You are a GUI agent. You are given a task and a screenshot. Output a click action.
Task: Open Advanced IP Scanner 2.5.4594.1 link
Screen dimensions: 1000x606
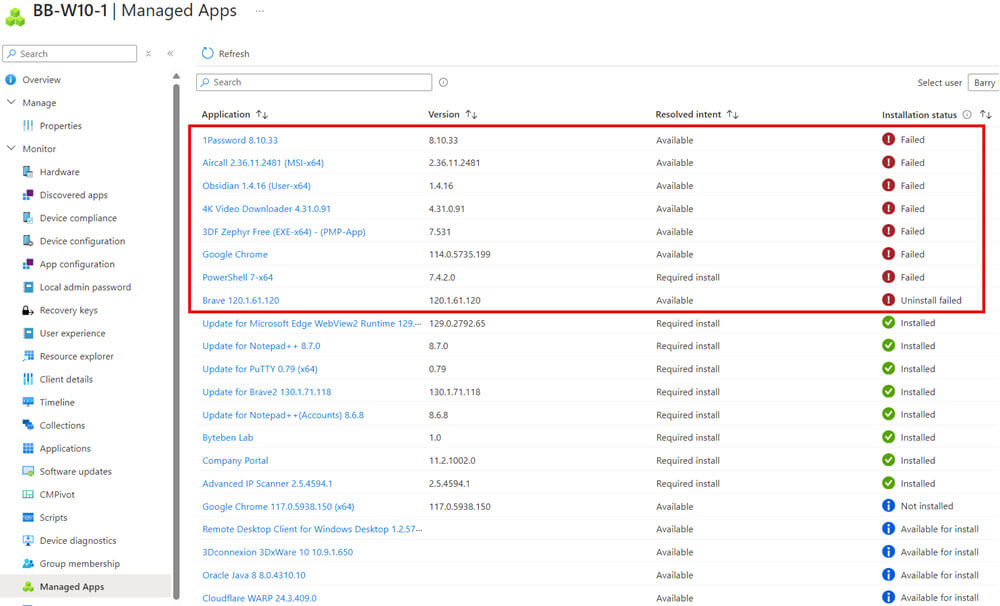pyautogui.click(x=267, y=484)
